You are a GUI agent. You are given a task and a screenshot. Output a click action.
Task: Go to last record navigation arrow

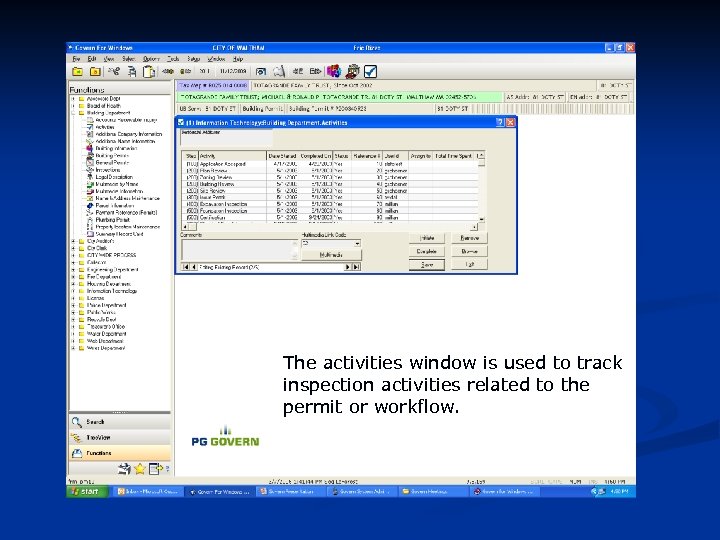click(x=356, y=267)
